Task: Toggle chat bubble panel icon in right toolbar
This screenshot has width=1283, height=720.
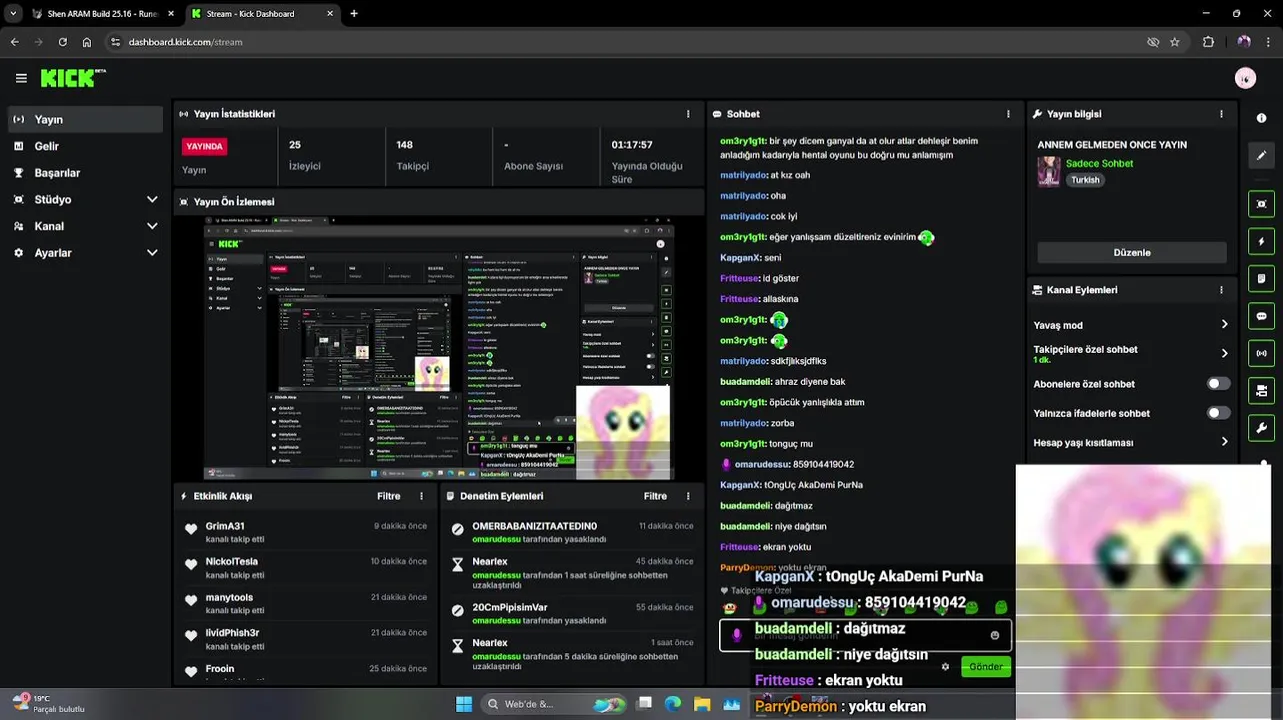Action: click(x=1261, y=316)
